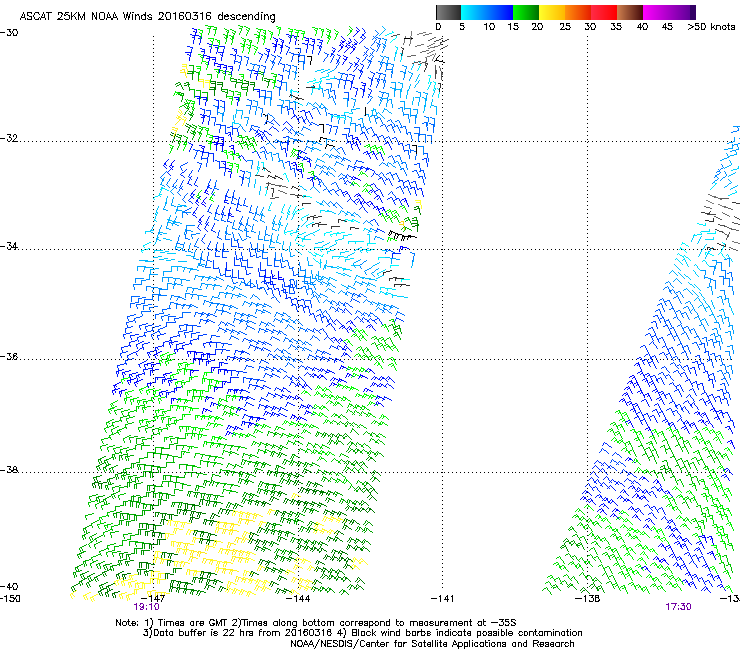Click the chart title 'ASCAT 25KM NOAA Winds 20160316 descending'
Image resolution: width=740 pixels, height=650 pixels.
click(147, 16)
